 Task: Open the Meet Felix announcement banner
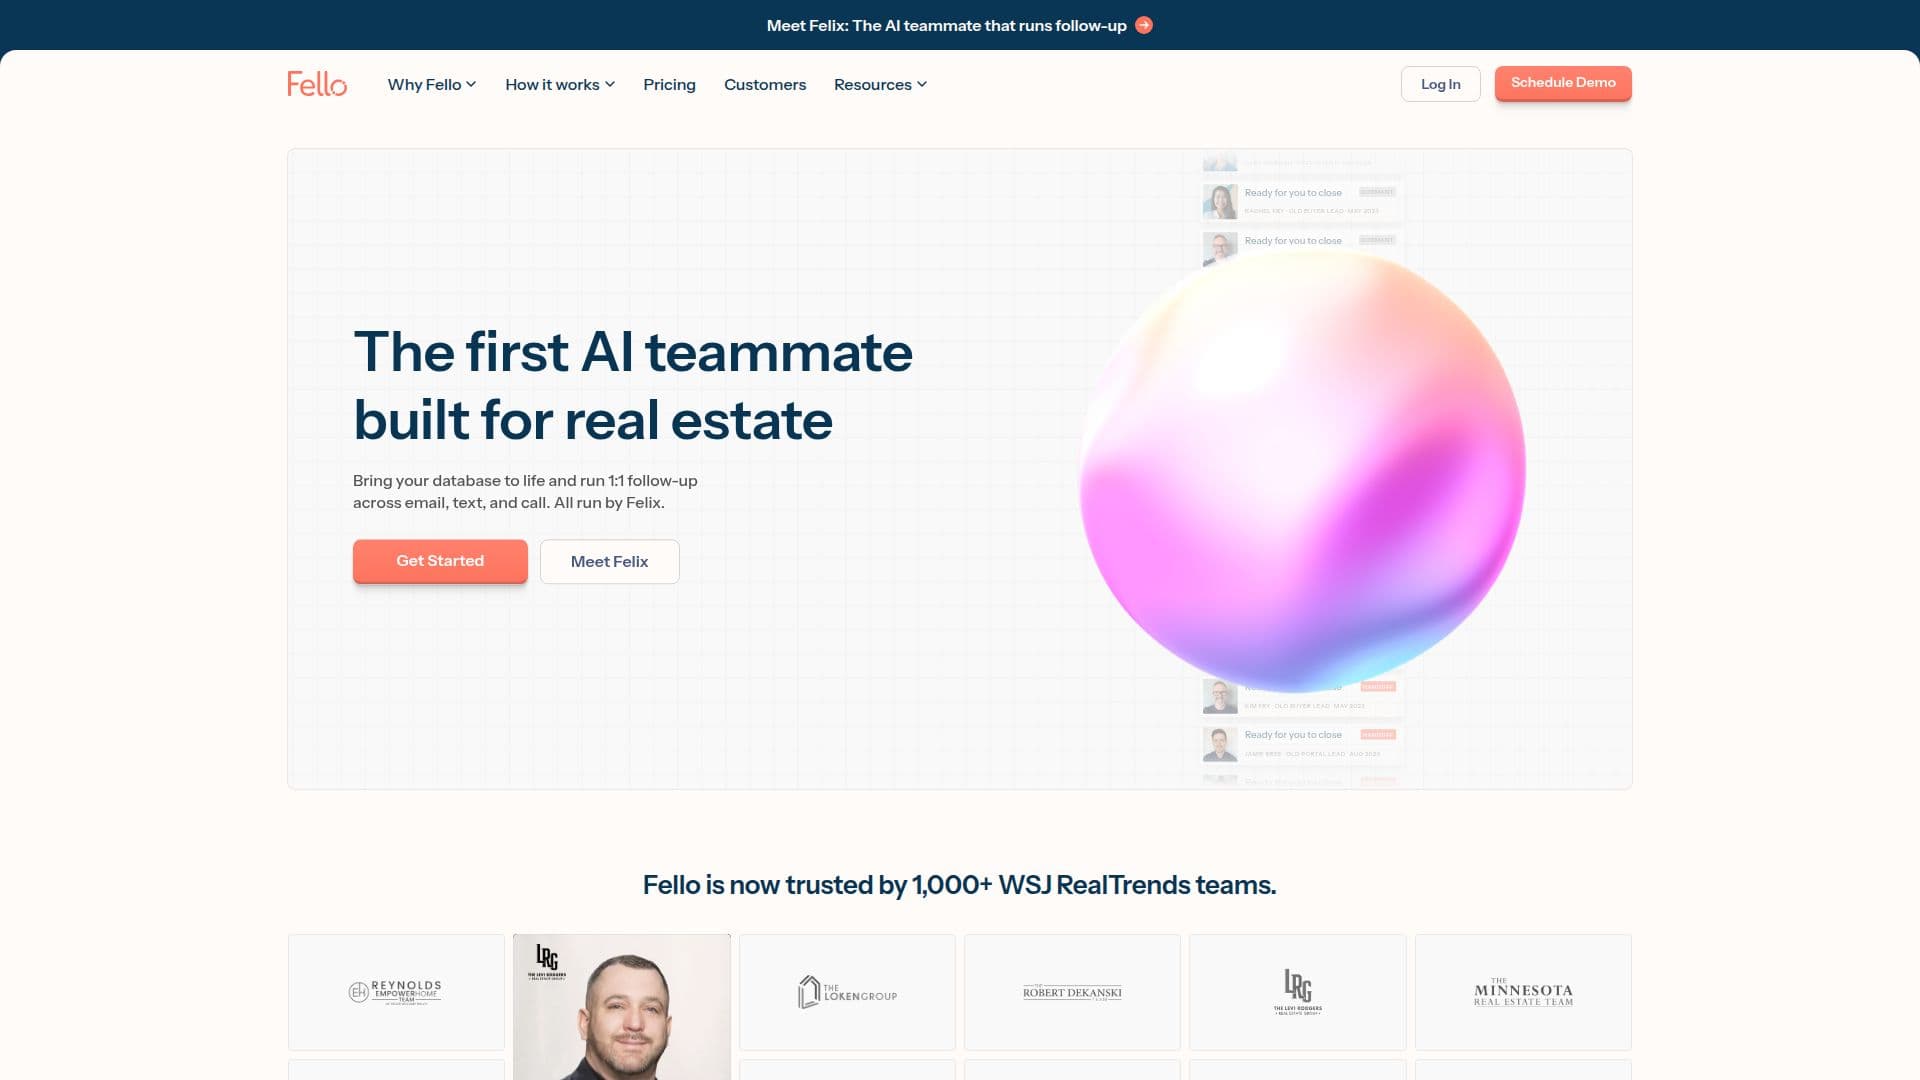point(959,25)
